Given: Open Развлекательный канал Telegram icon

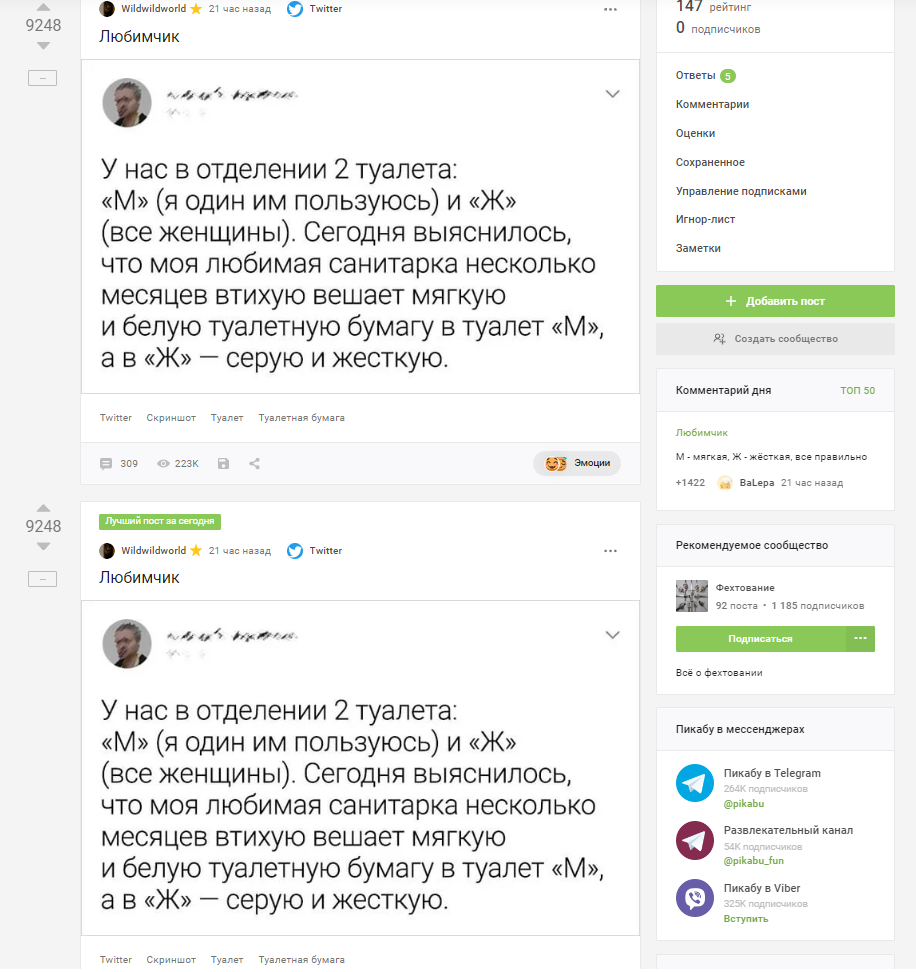Looking at the screenshot, I should point(695,840).
